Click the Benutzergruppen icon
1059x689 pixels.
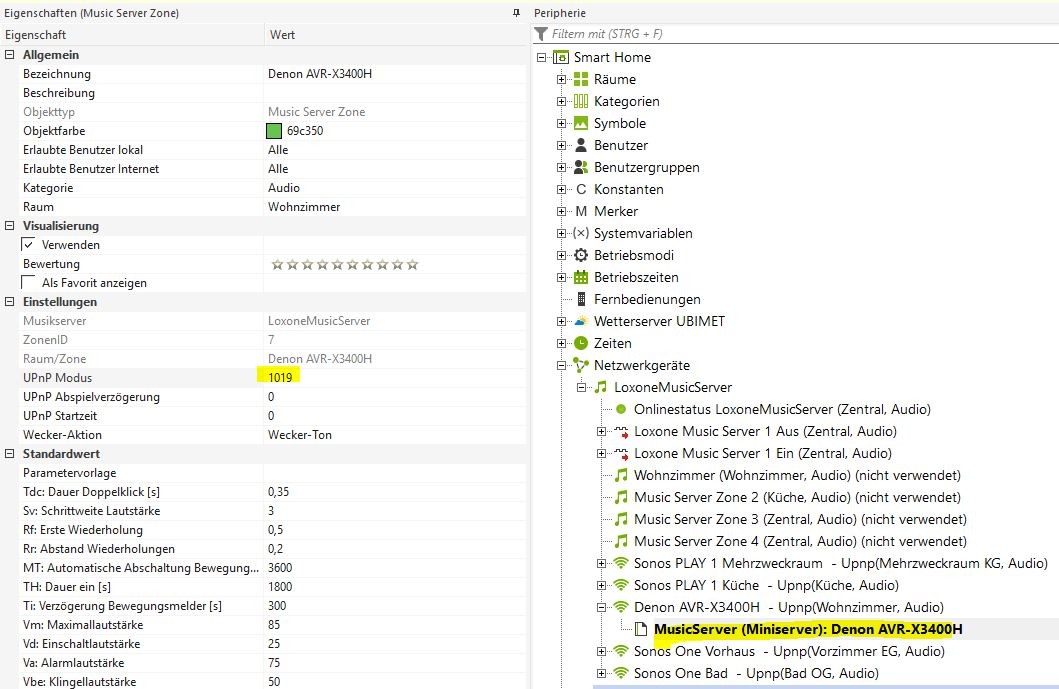581,168
